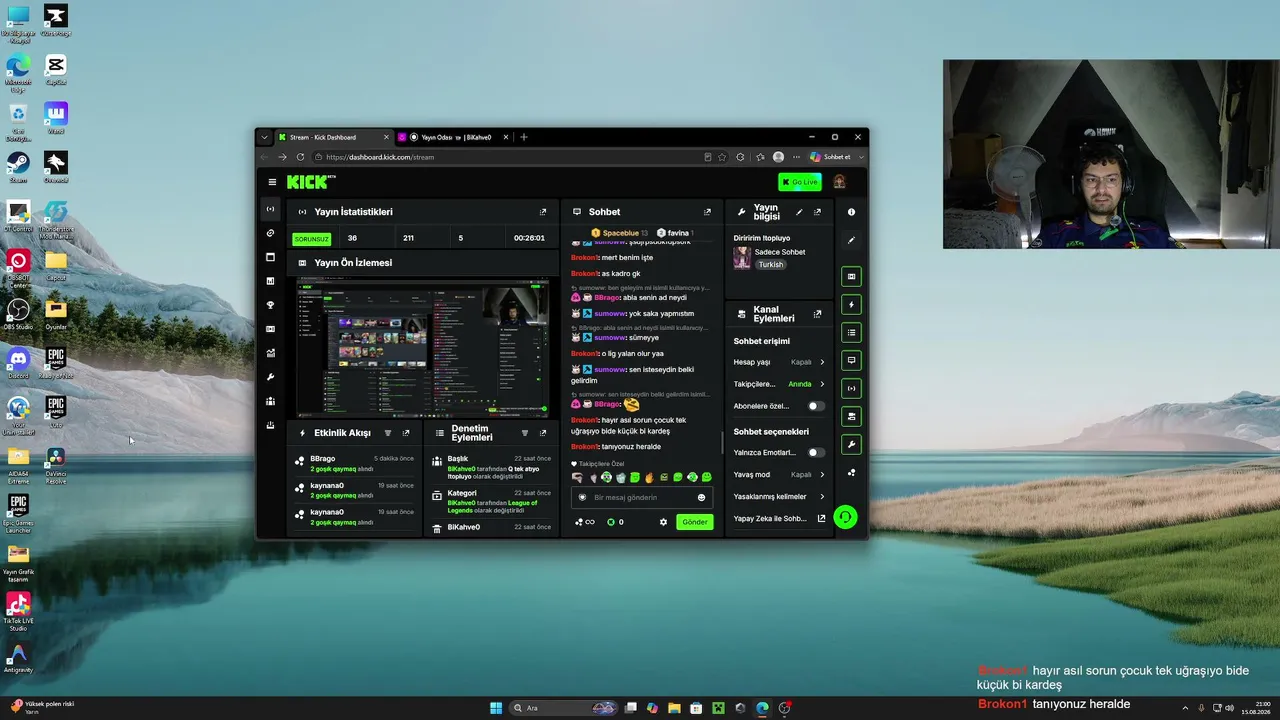The width and height of the screenshot is (1280, 720).
Task: Click the message input field
Action: coord(641,497)
